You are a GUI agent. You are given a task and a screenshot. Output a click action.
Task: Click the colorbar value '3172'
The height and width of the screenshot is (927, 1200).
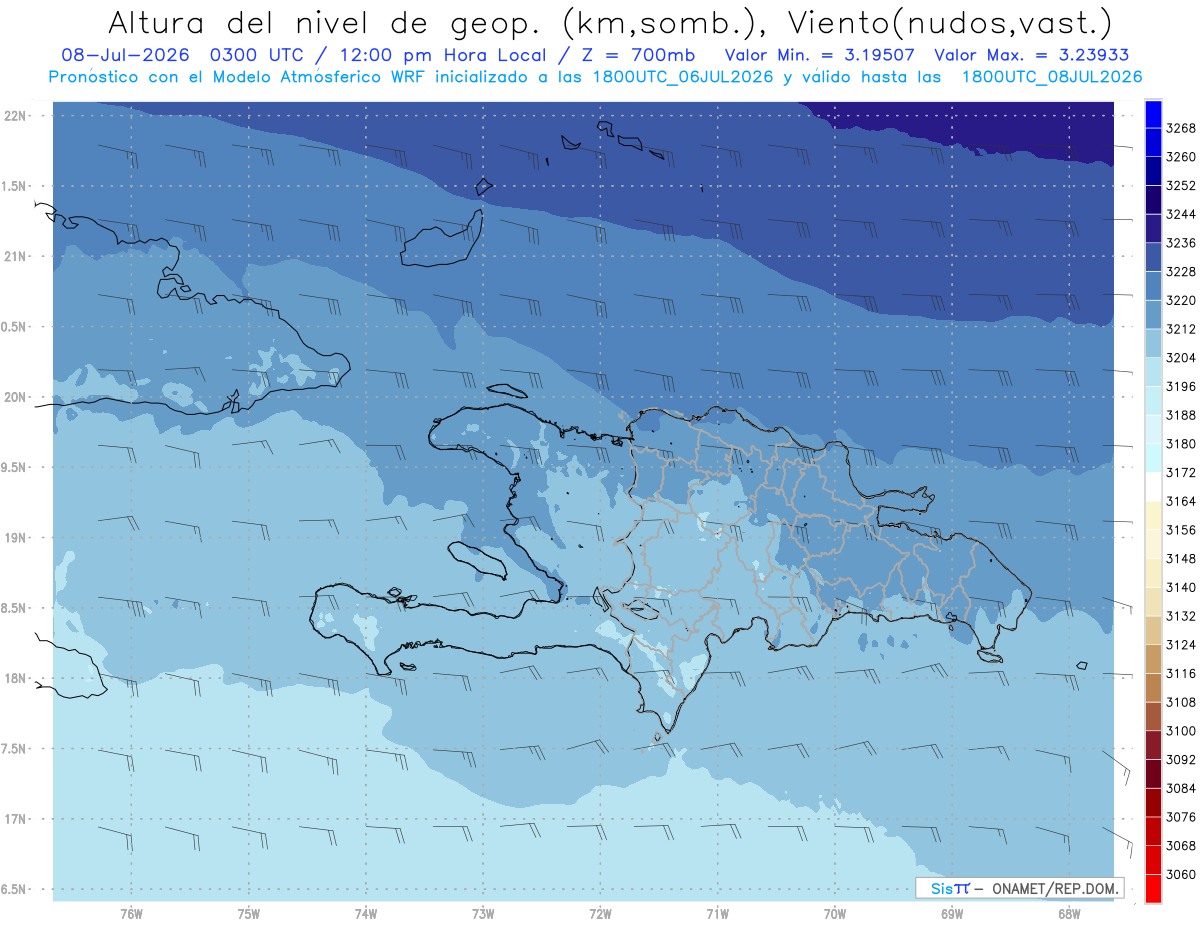coord(1181,472)
